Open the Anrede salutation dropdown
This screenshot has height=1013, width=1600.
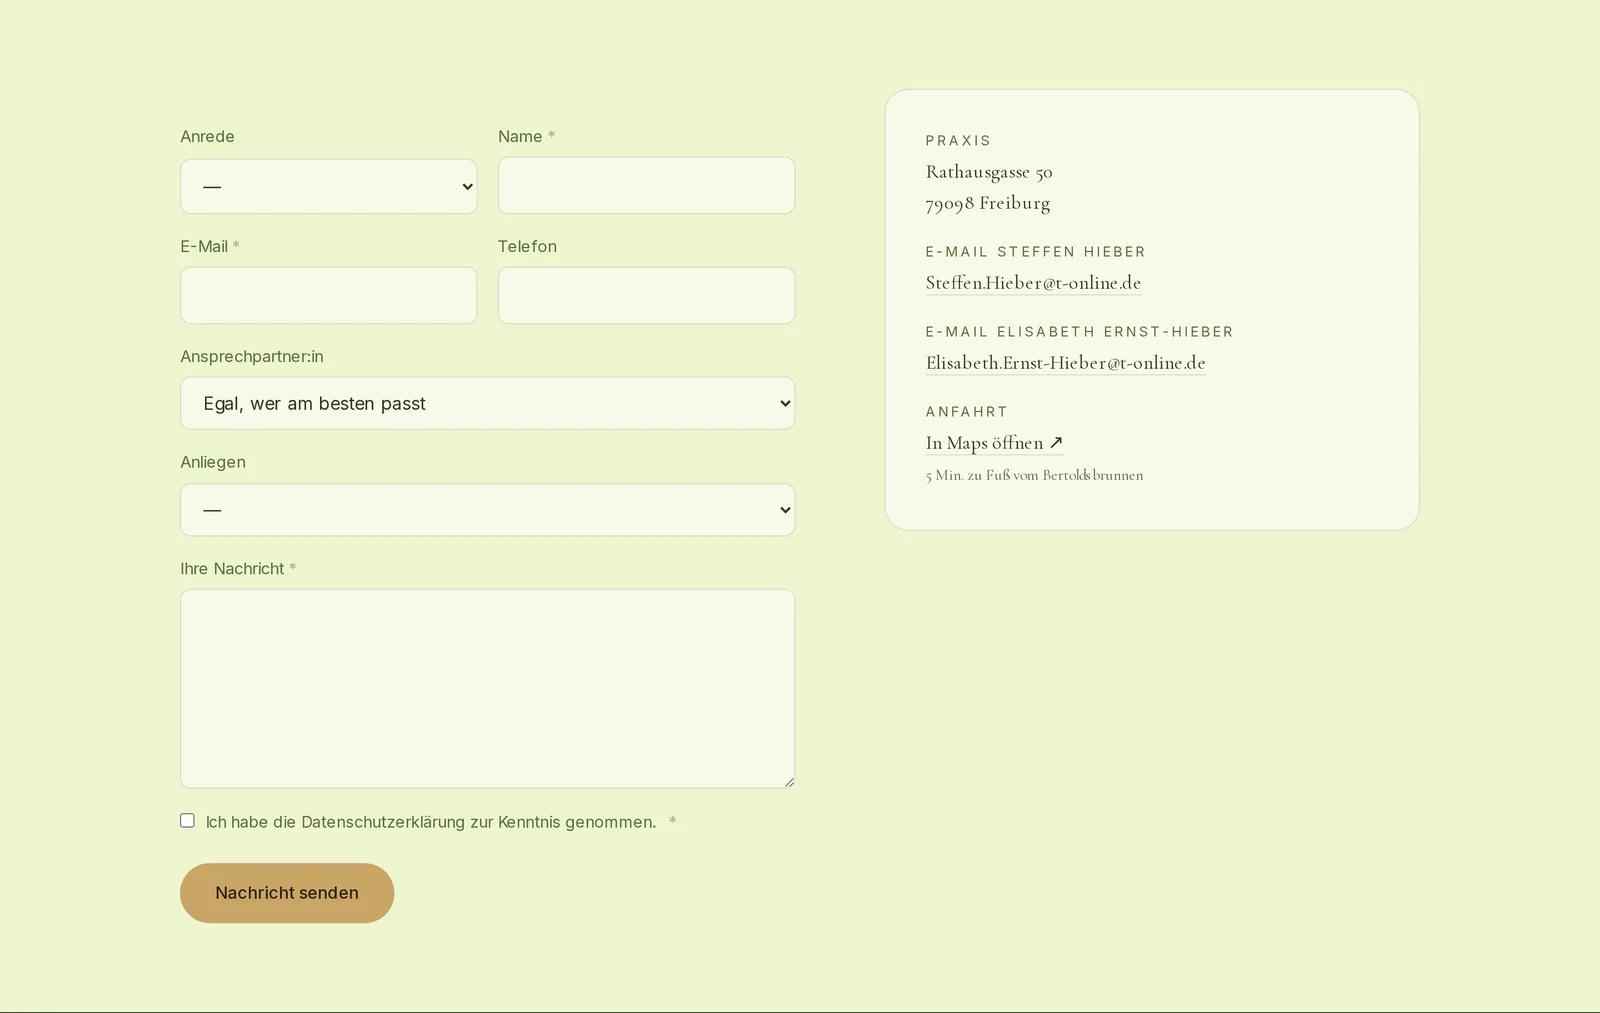(328, 186)
